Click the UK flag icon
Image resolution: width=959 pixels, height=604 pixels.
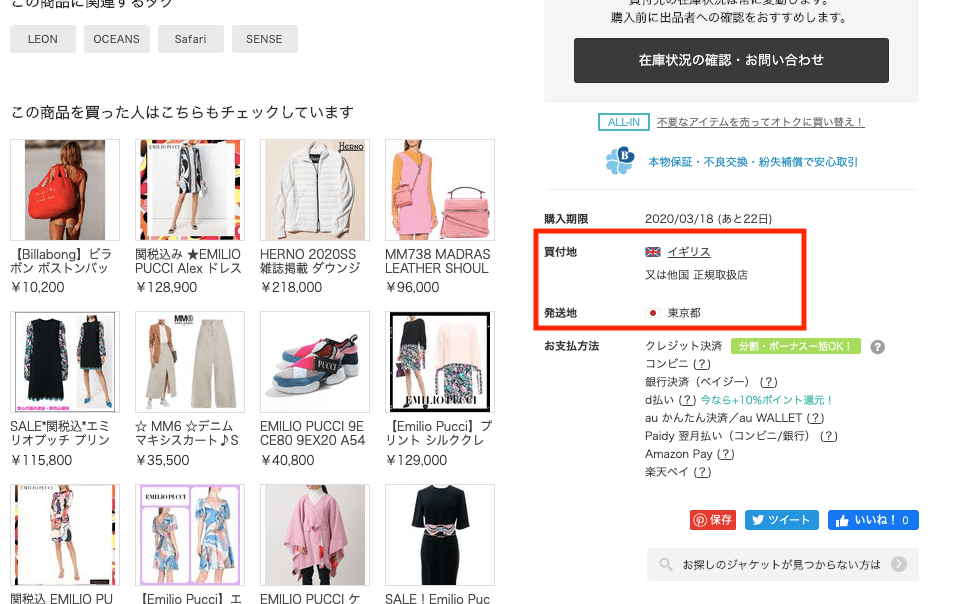coord(653,252)
